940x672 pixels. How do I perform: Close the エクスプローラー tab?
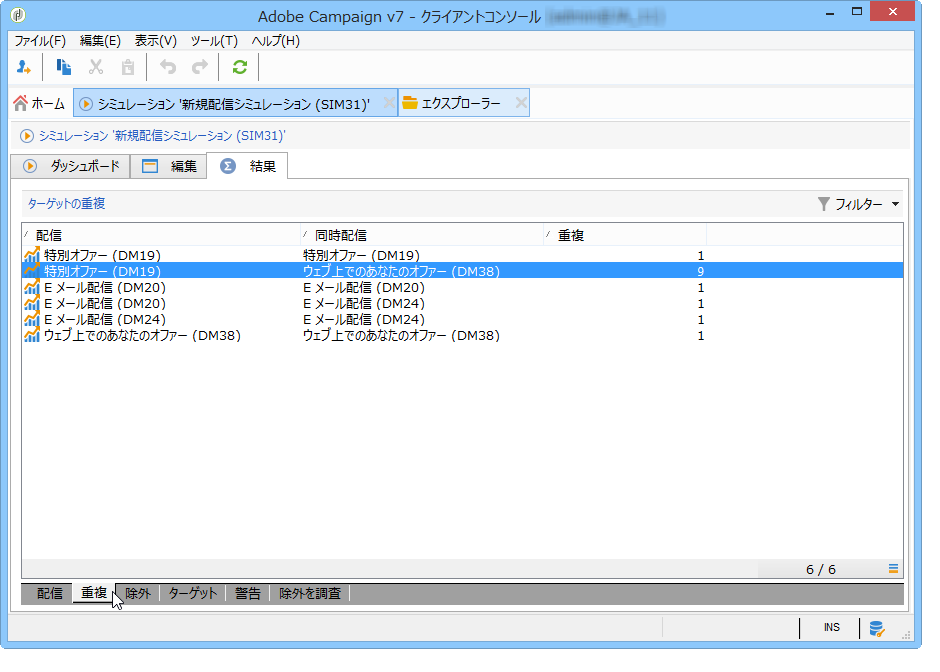click(x=521, y=103)
